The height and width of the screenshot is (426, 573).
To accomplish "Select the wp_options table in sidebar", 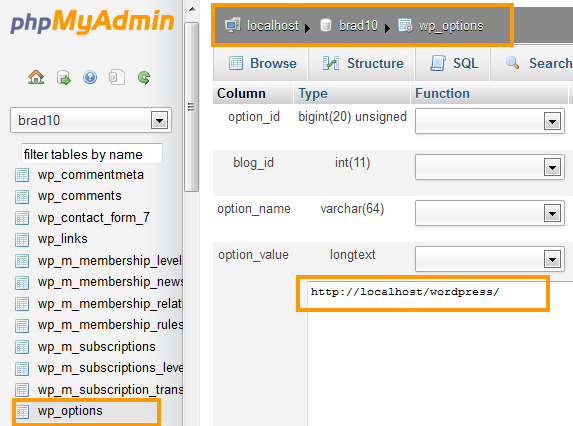I will (70, 411).
